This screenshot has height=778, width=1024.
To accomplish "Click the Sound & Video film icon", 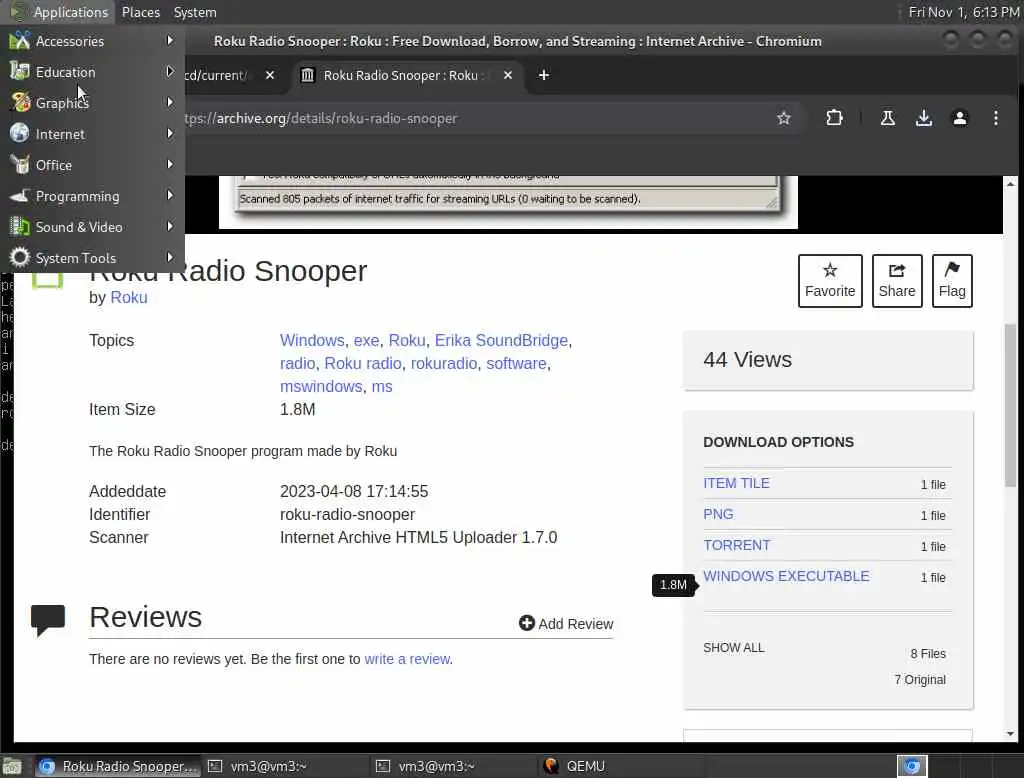I will coord(20,227).
